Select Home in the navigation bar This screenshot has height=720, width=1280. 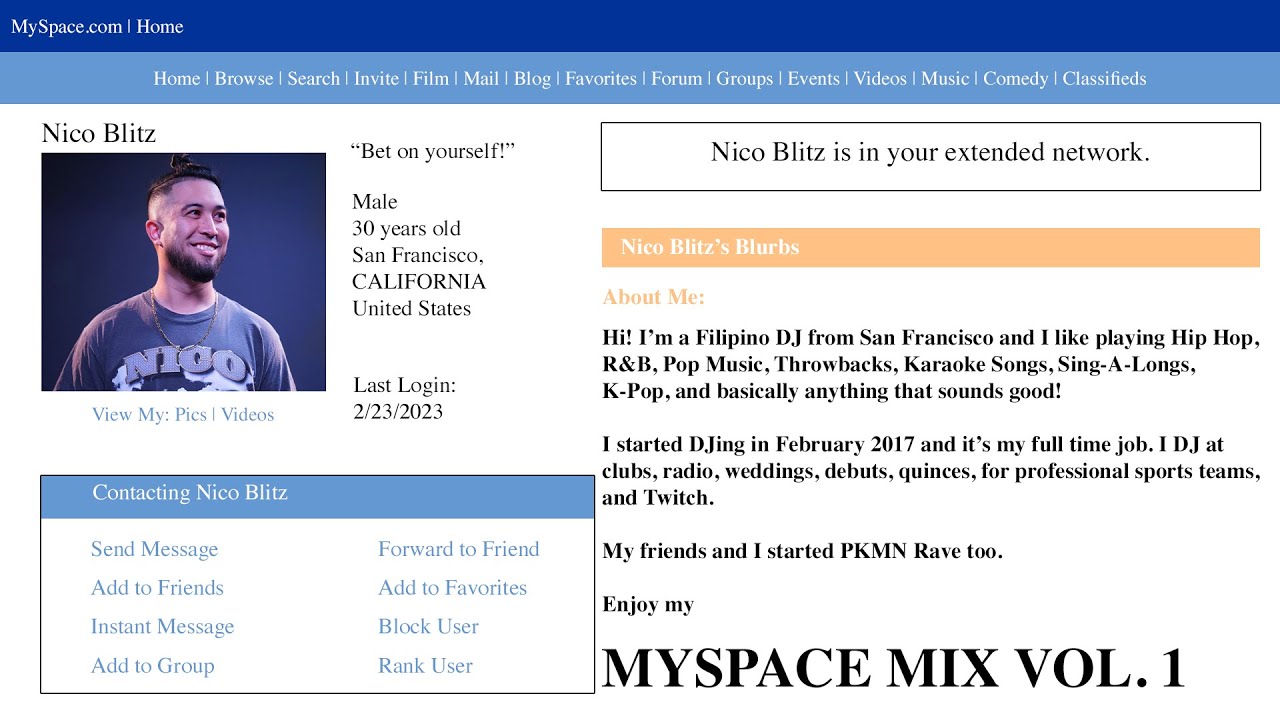coord(176,79)
